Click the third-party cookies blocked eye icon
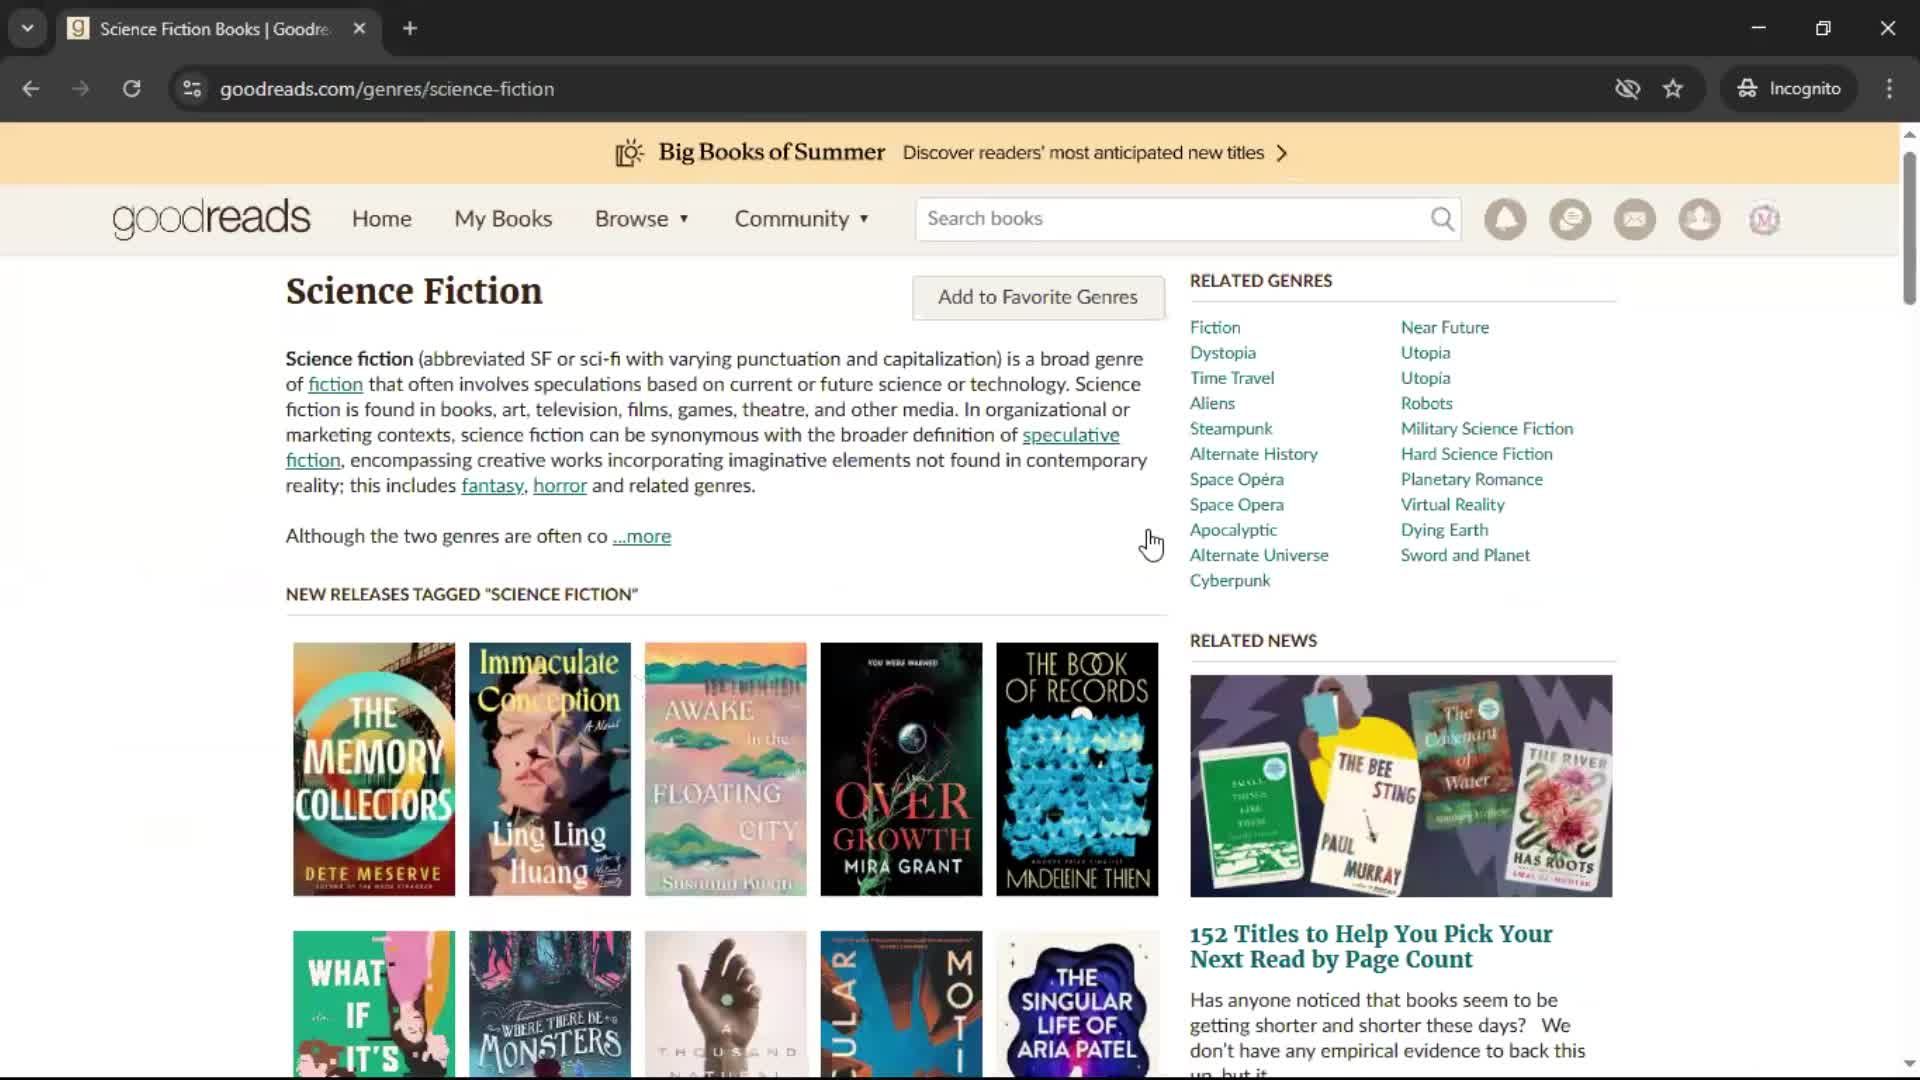 point(1627,89)
